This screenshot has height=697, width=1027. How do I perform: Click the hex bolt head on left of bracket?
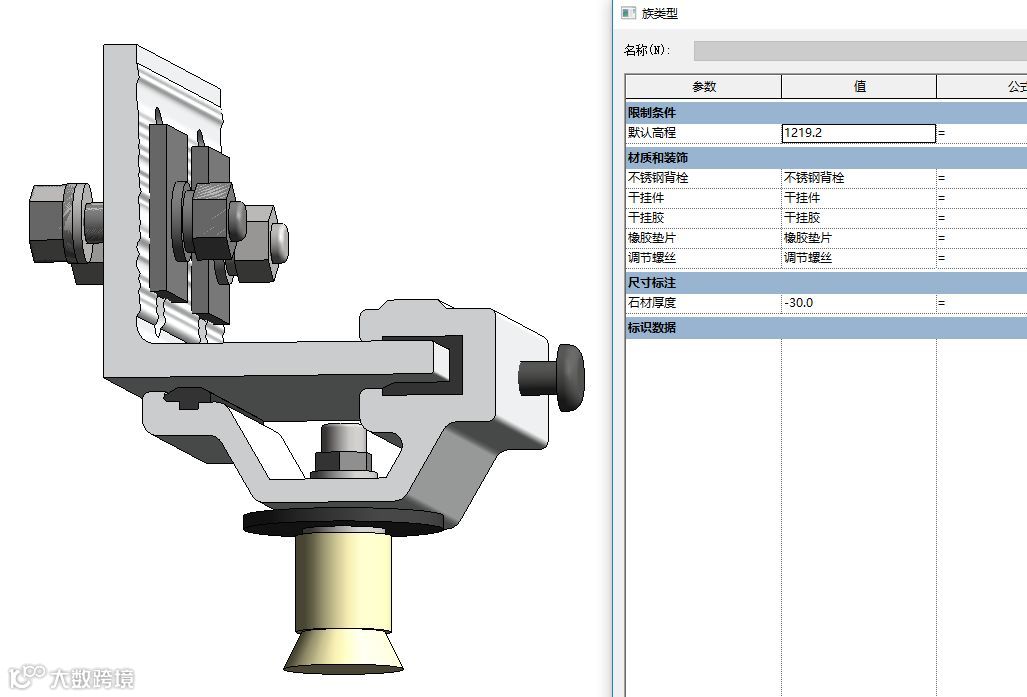point(47,223)
